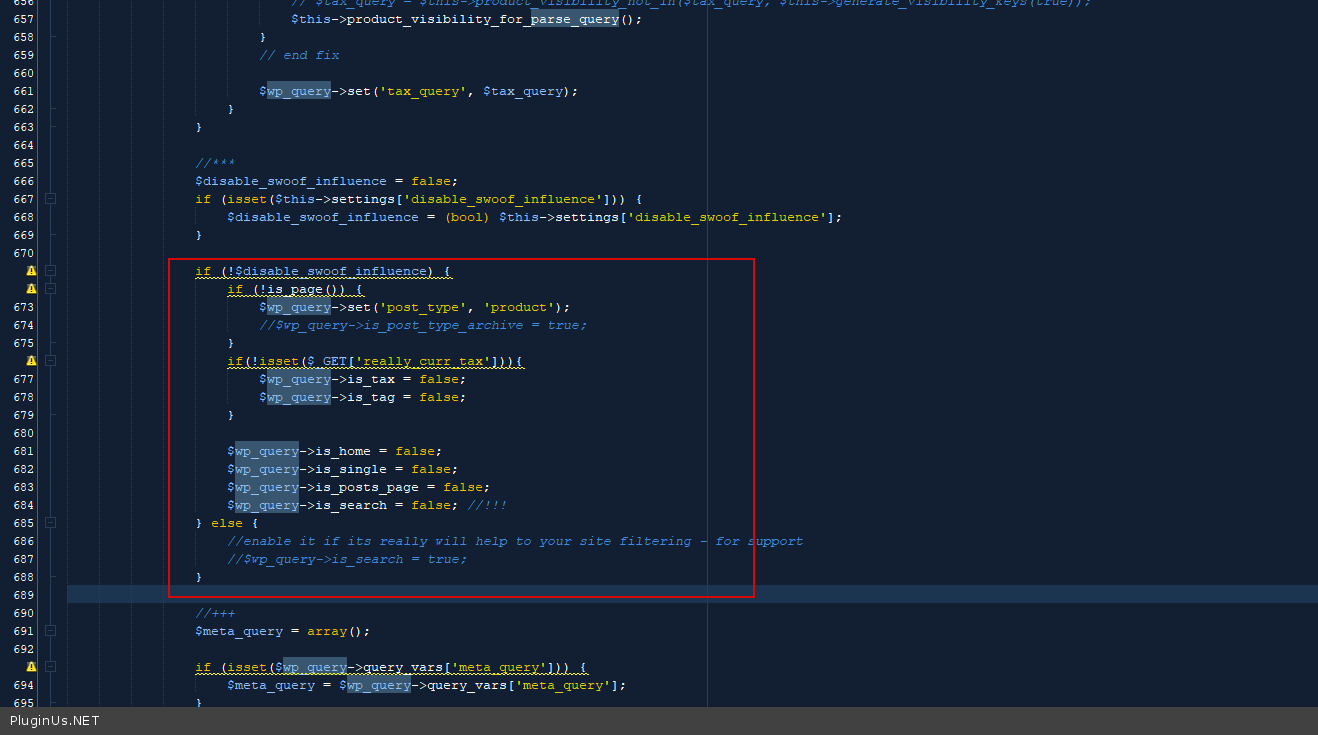Click line number 689 in the gutter
This screenshot has width=1318, height=735.
pos(23,595)
